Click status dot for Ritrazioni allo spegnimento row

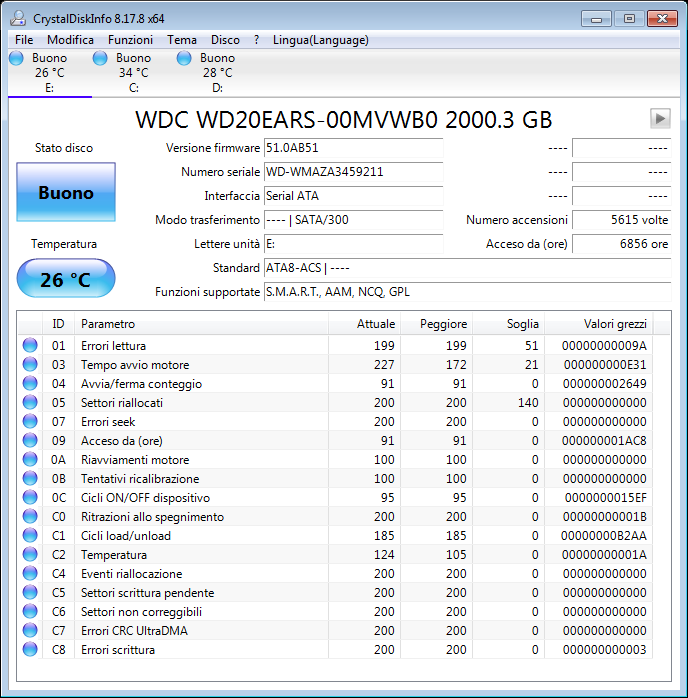coord(30,516)
